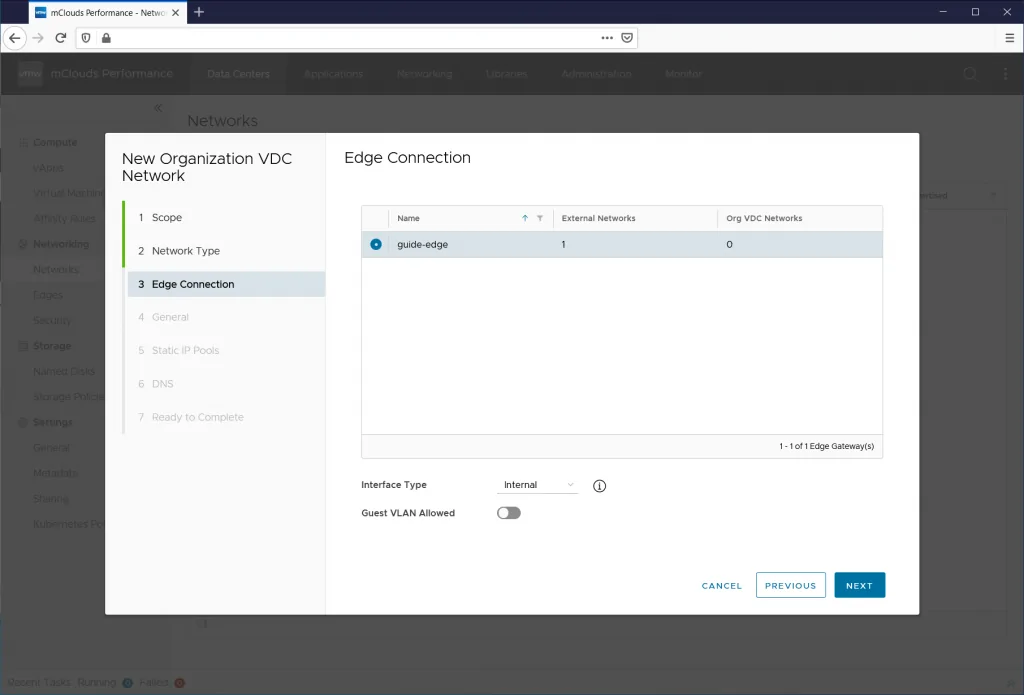Click the Running tasks blue count badge
The height and width of the screenshot is (695, 1024).
(127, 683)
